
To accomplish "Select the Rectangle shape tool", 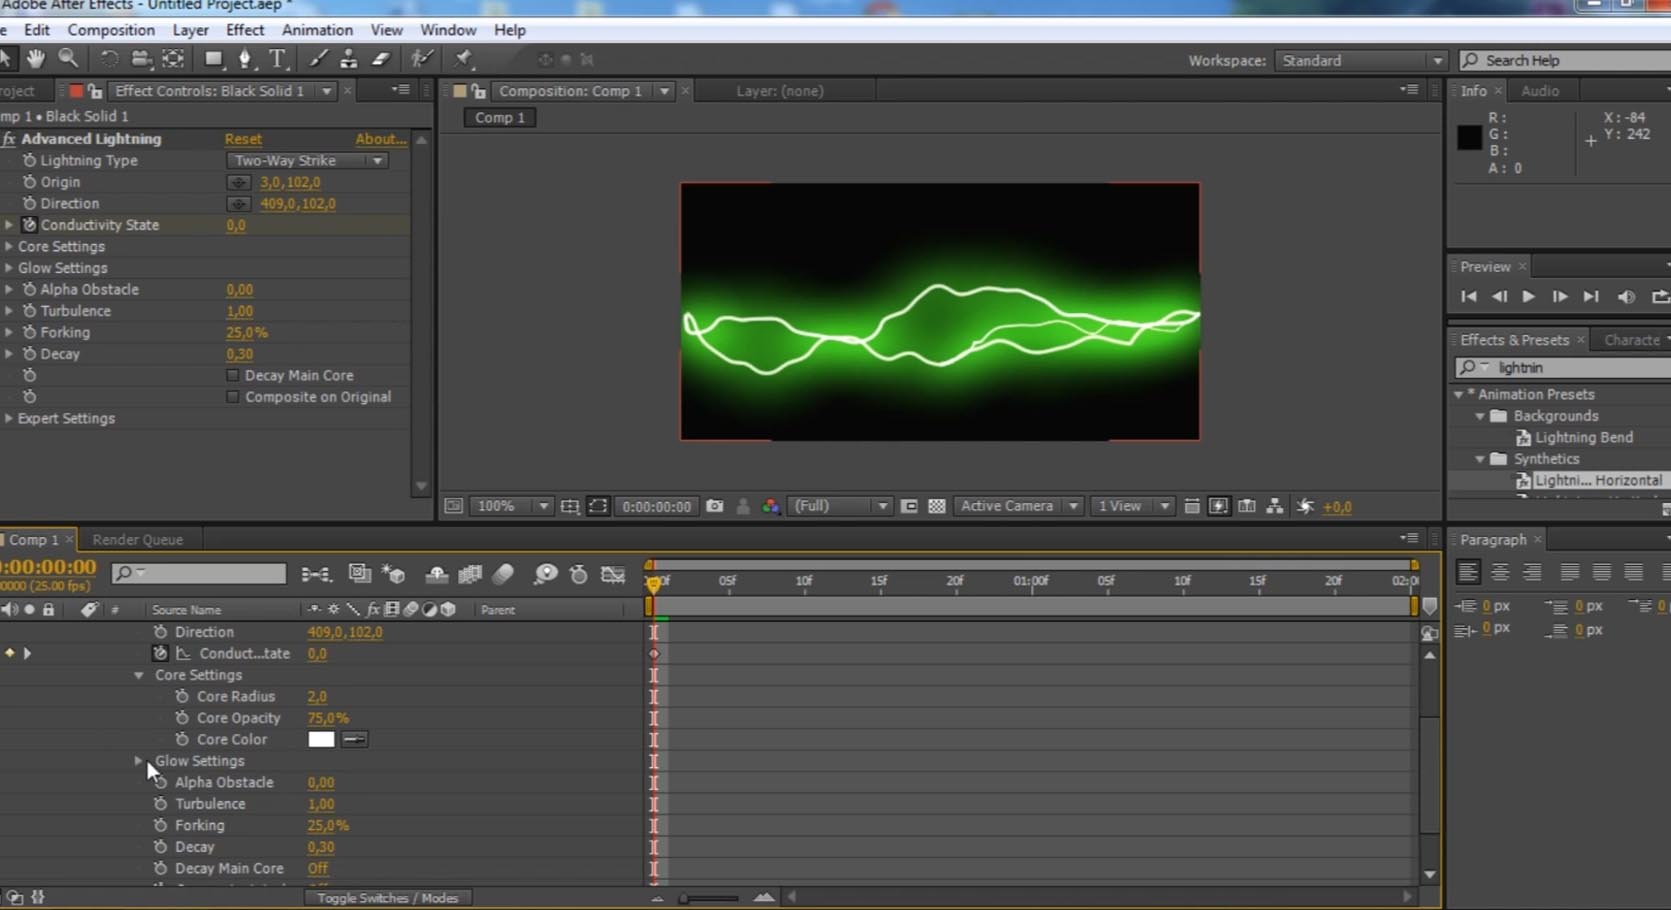I will [213, 59].
